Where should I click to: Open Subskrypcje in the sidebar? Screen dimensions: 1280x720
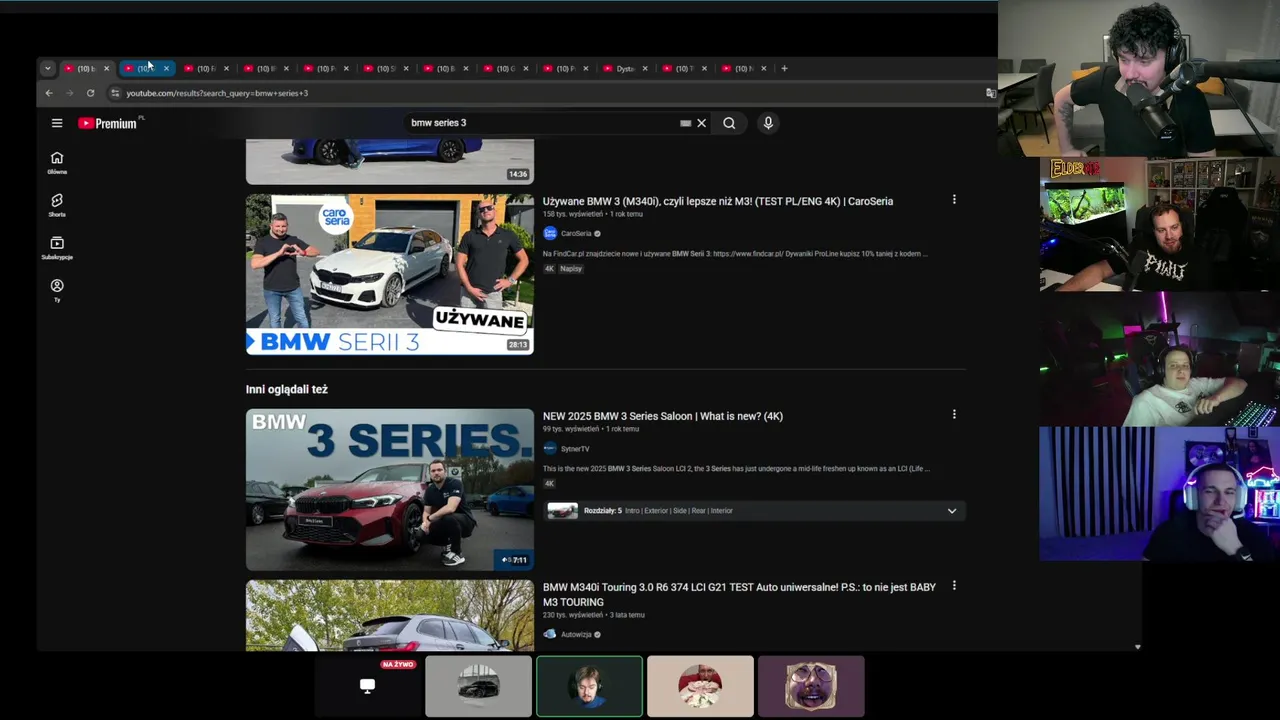57,248
